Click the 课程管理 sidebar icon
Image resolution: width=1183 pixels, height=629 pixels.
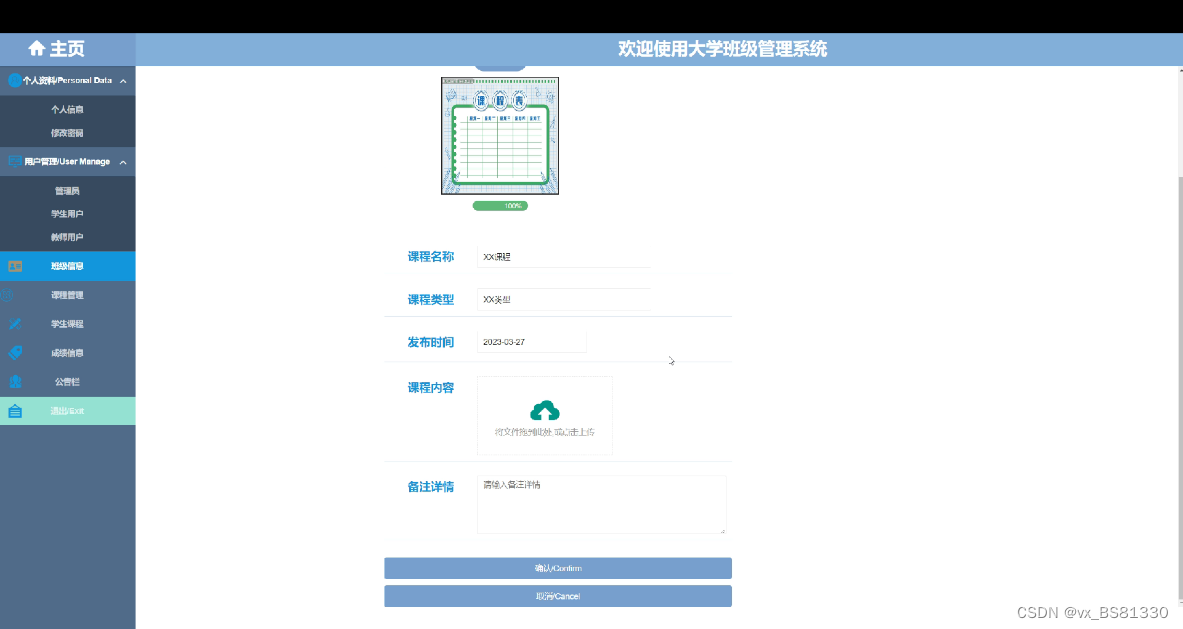pos(8,295)
